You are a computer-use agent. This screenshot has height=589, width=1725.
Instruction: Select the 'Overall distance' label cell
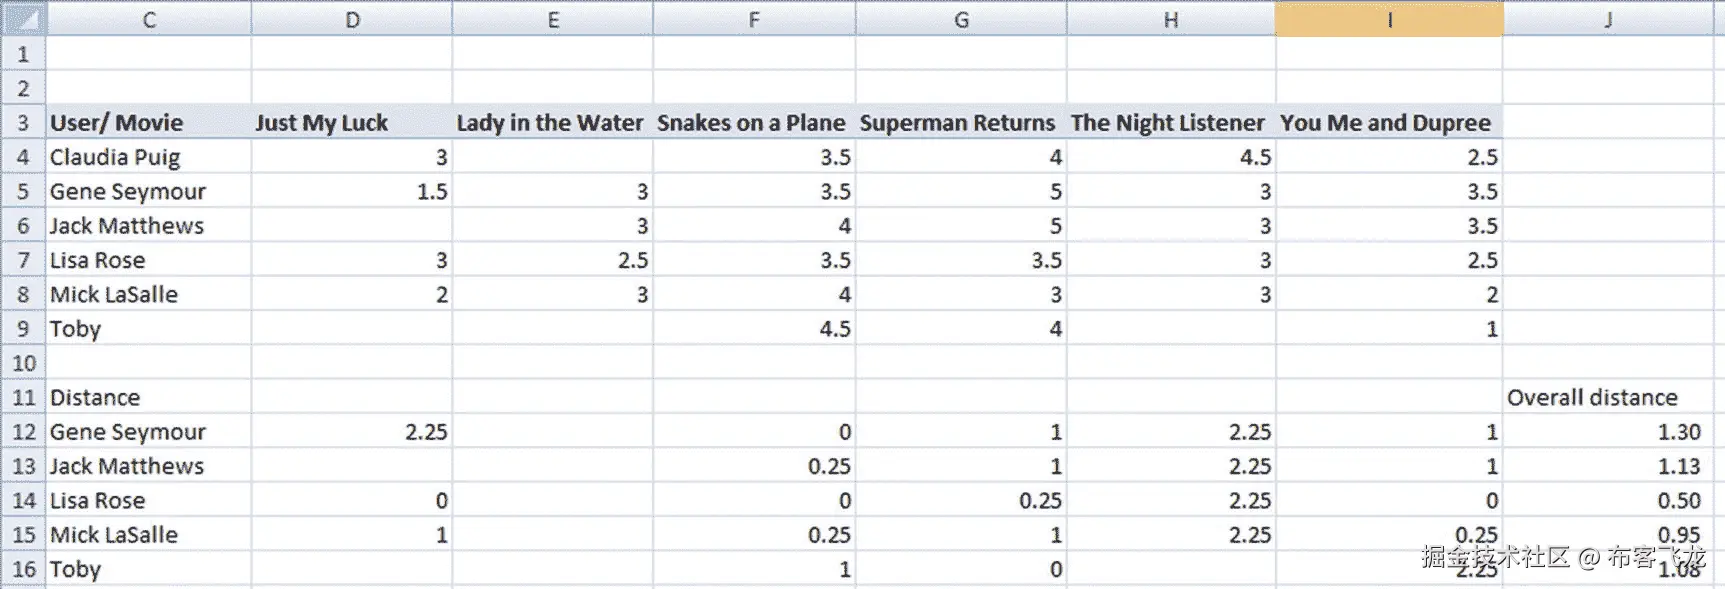coord(1607,398)
